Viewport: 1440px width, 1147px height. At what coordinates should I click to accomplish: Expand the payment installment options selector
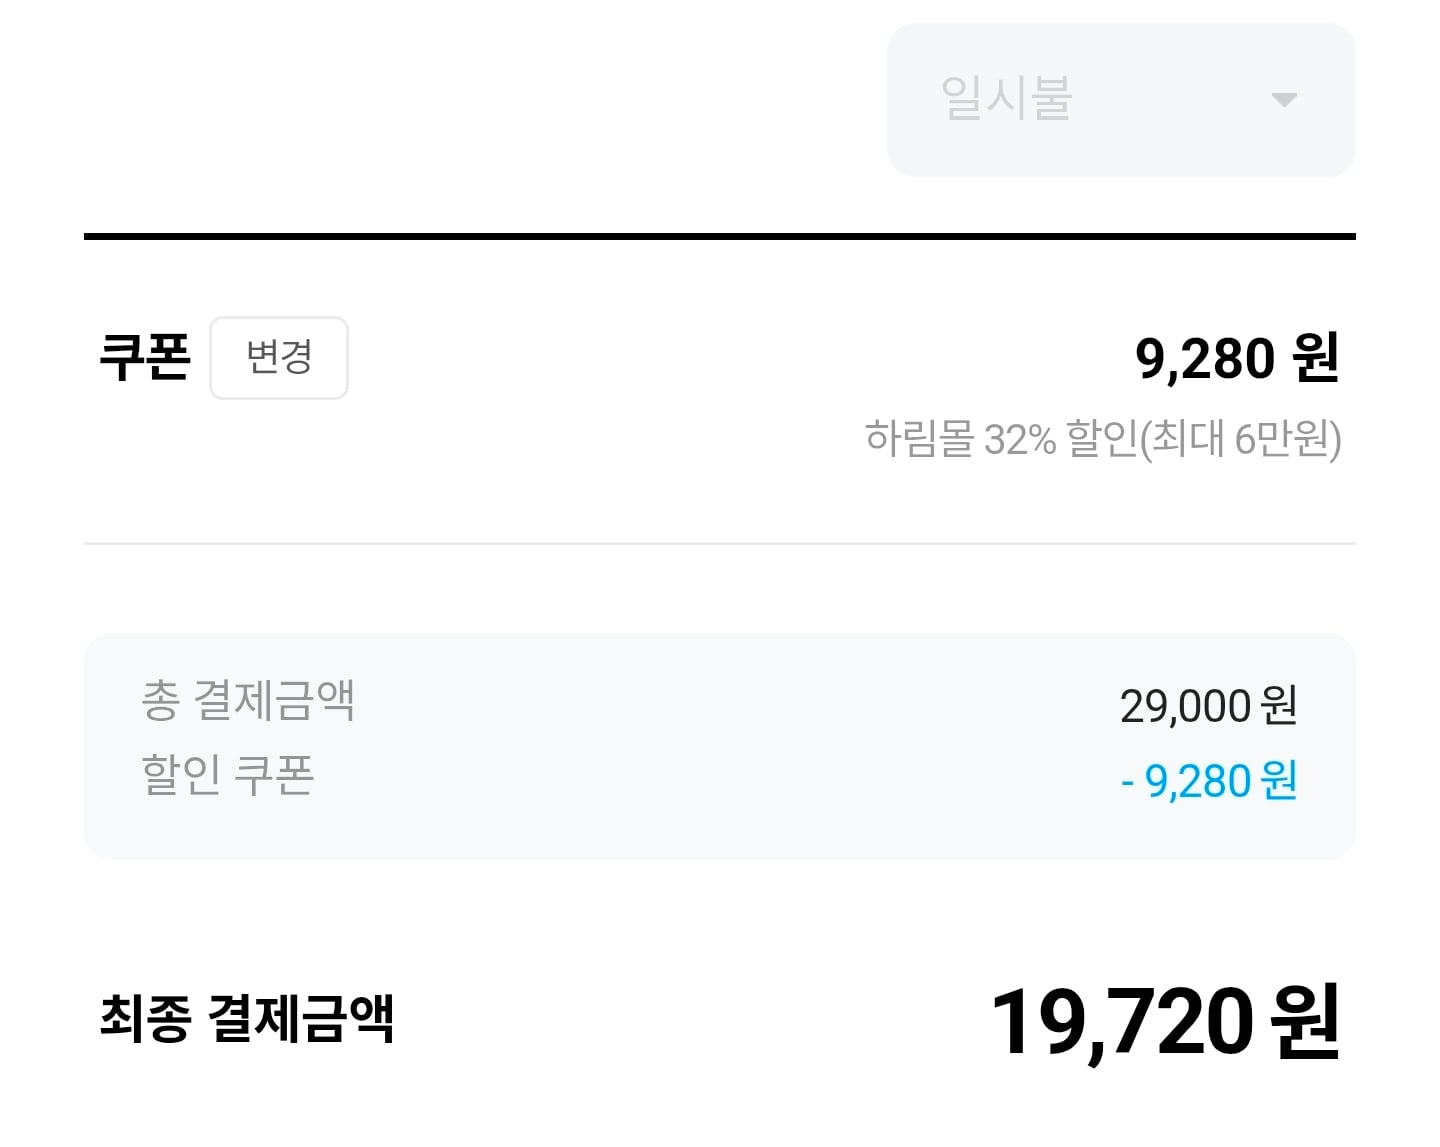tap(1118, 100)
